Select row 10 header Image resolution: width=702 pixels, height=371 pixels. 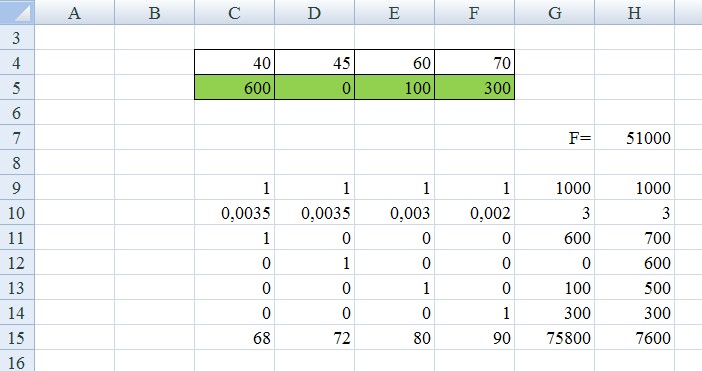click(x=17, y=213)
